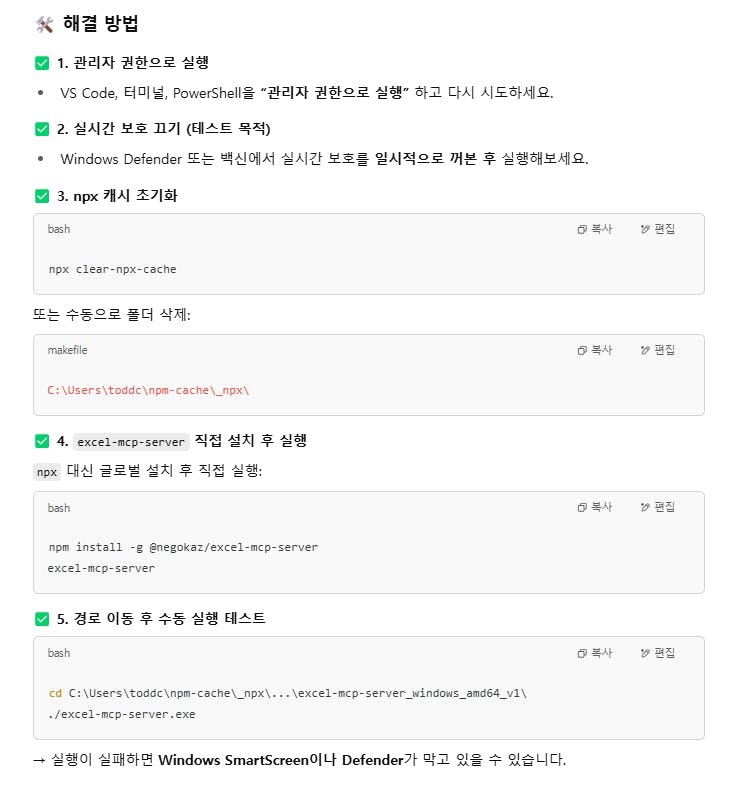749x789 pixels.
Task: Click the green checkmark beside 관리자 권한으로 실행
Action: (x=42, y=63)
